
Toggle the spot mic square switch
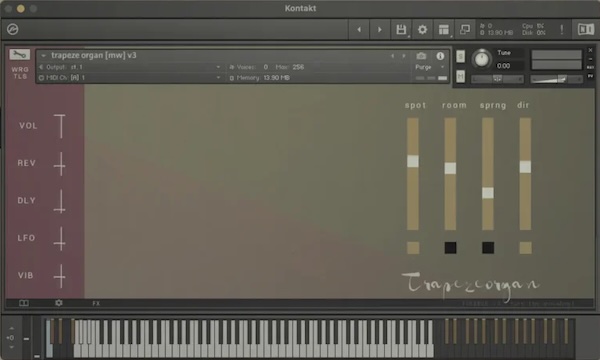[413, 248]
